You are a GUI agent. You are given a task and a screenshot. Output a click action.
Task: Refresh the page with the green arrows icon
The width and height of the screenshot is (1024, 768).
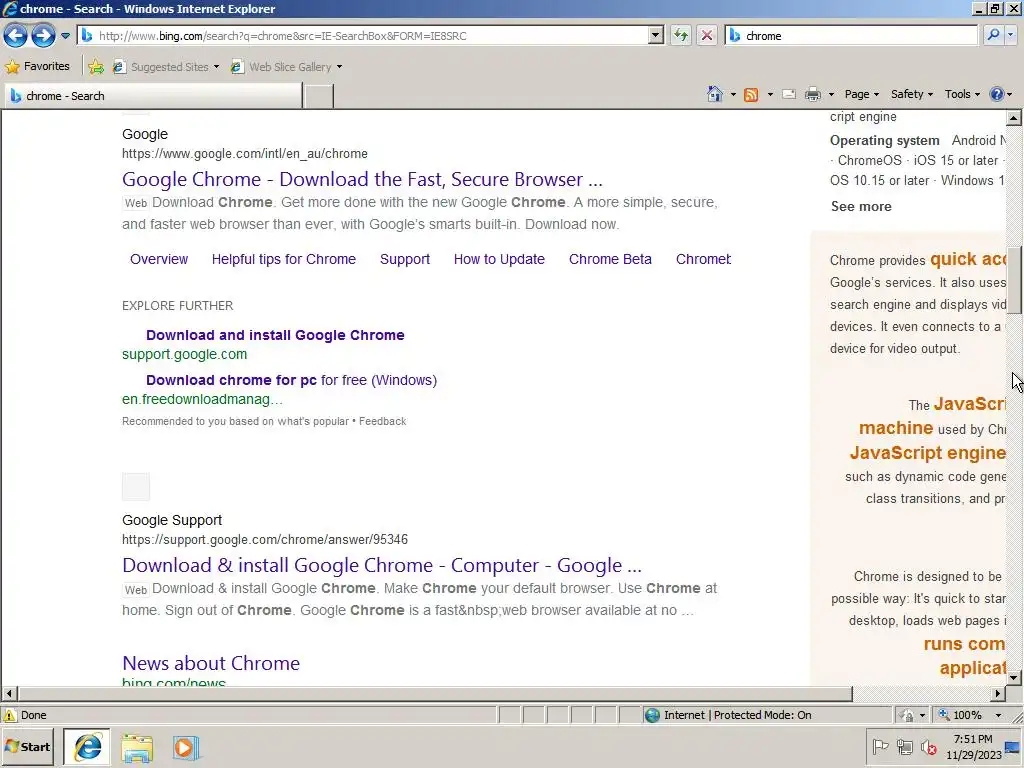[680, 35]
